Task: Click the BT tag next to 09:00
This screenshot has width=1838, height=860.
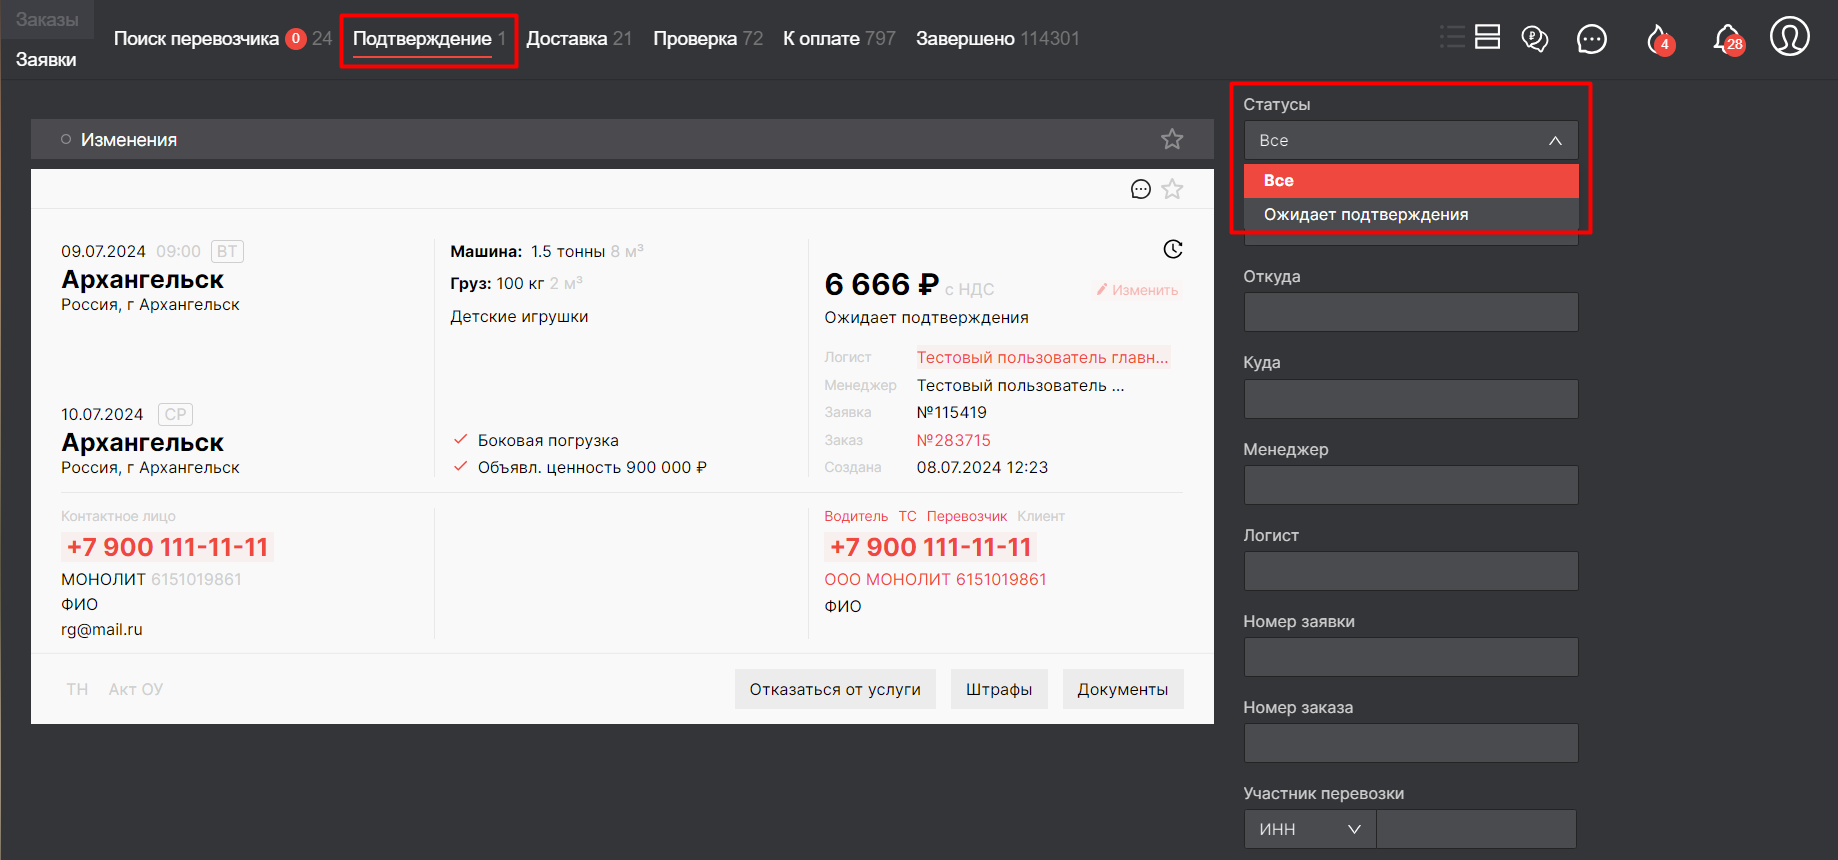Action: [x=227, y=251]
